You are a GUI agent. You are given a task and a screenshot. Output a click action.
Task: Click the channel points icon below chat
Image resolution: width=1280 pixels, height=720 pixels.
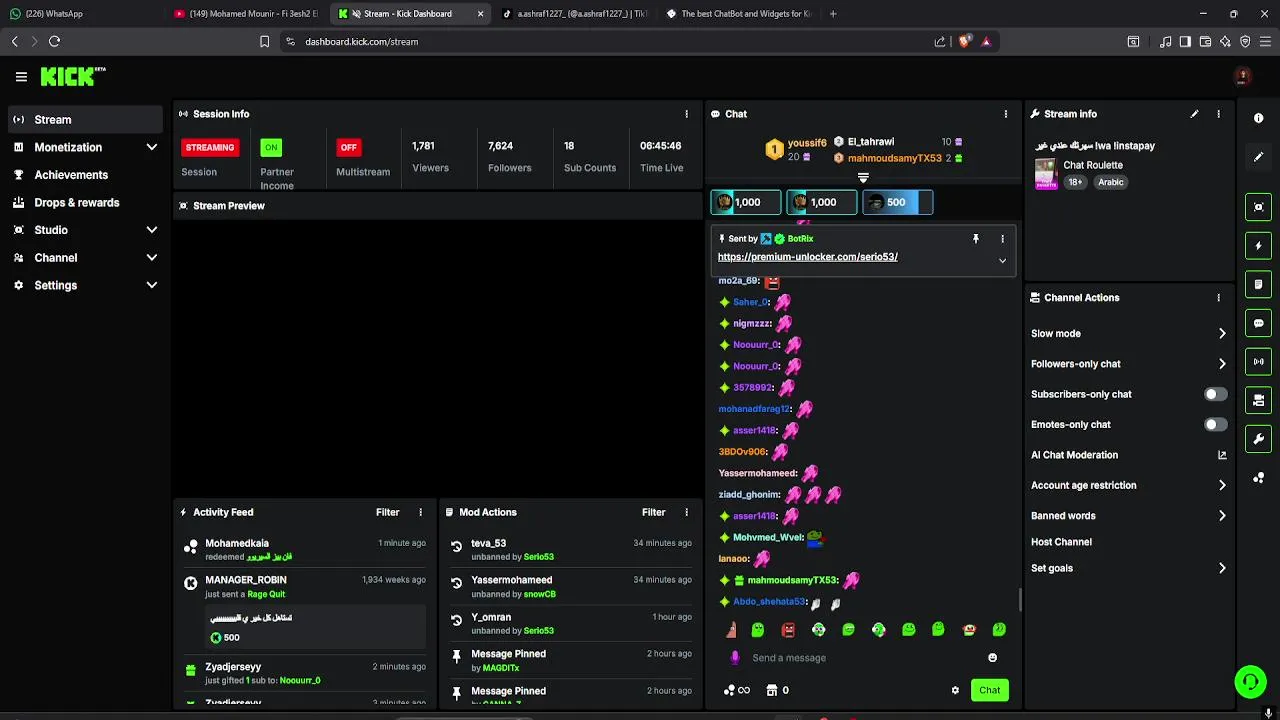[729, 690]
